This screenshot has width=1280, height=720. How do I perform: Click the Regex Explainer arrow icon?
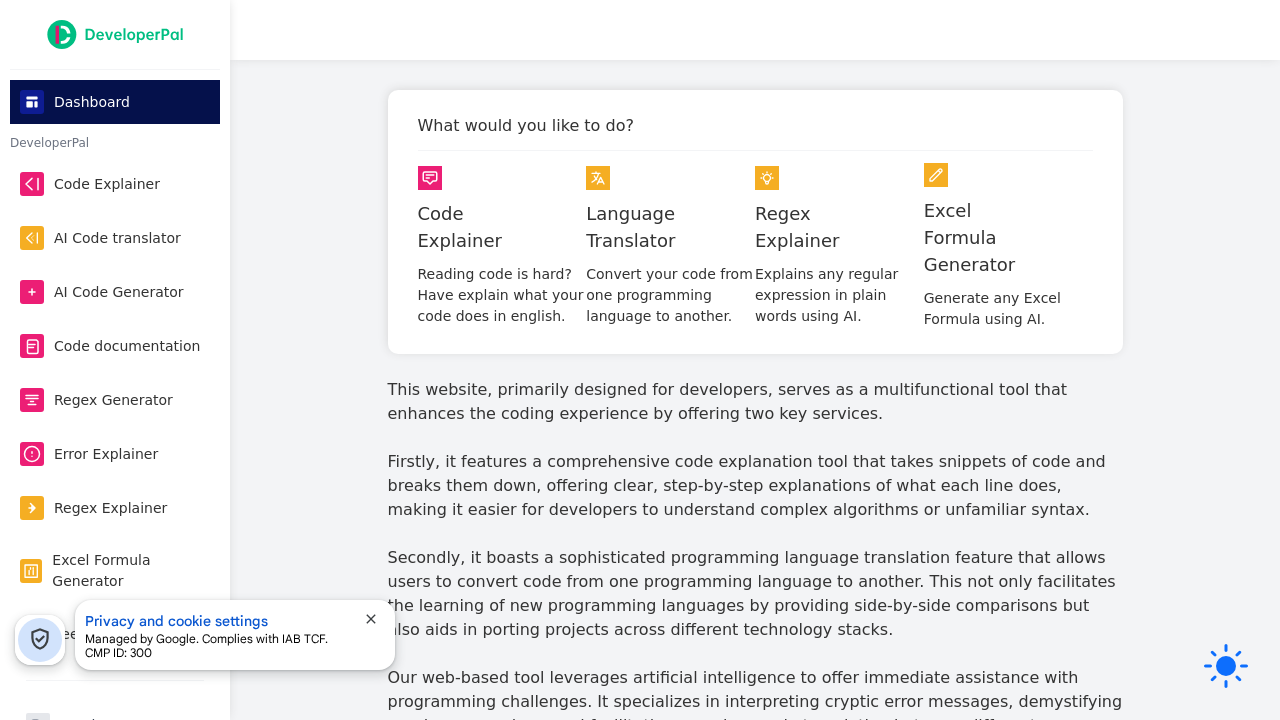point(31,508)
